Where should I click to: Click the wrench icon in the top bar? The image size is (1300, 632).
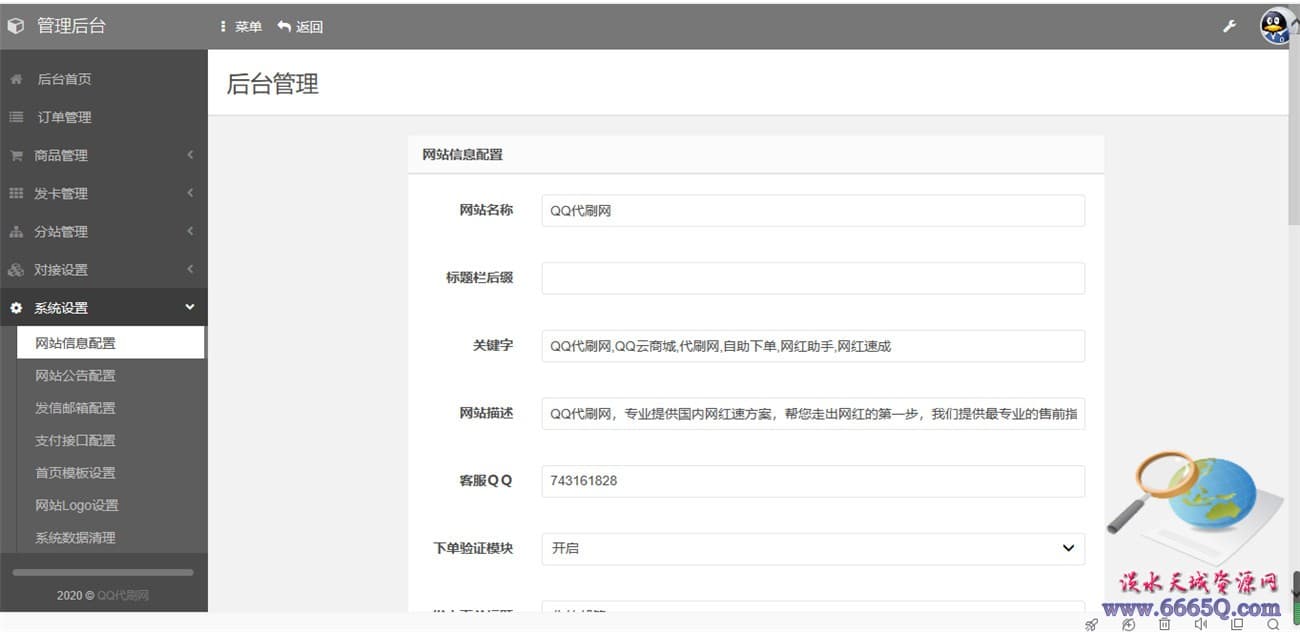[x=1230, y=26]
